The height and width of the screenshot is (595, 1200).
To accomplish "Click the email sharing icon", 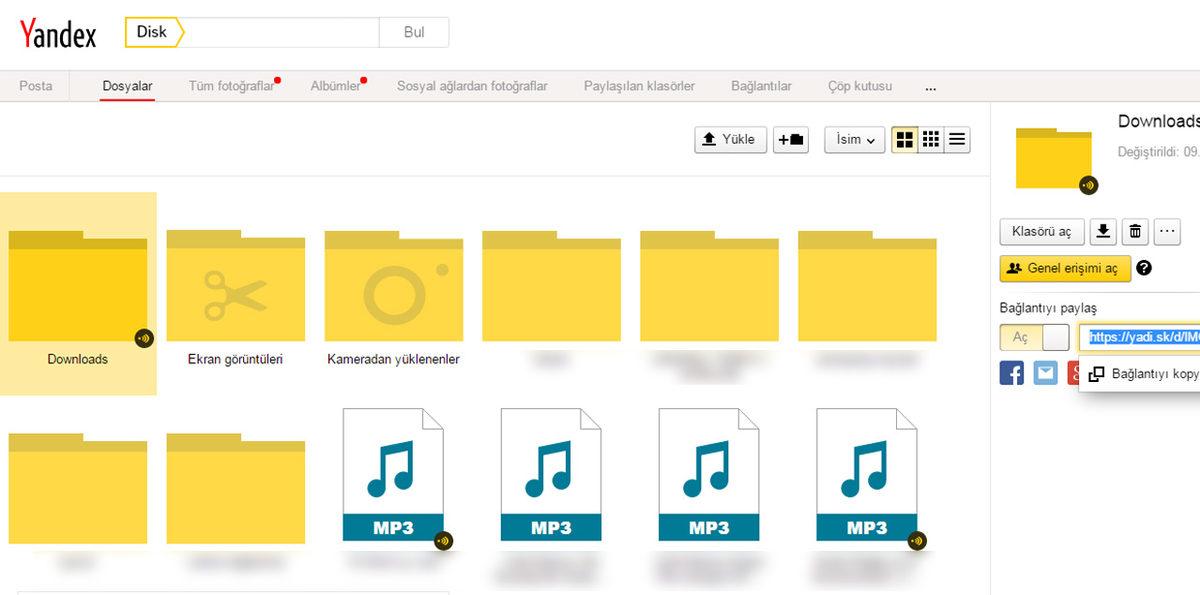I will pyautogui.click(x=1044, y=372).
